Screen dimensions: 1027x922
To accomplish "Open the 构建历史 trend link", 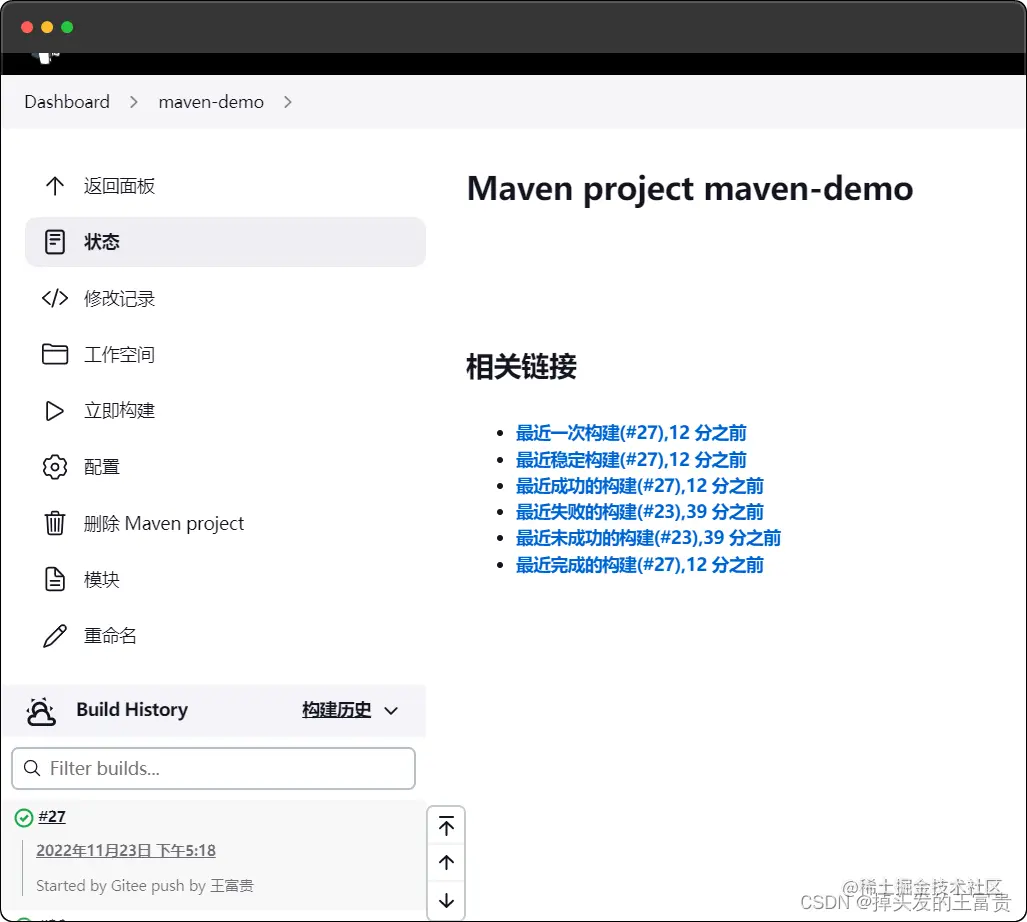I will click(337, 710).
